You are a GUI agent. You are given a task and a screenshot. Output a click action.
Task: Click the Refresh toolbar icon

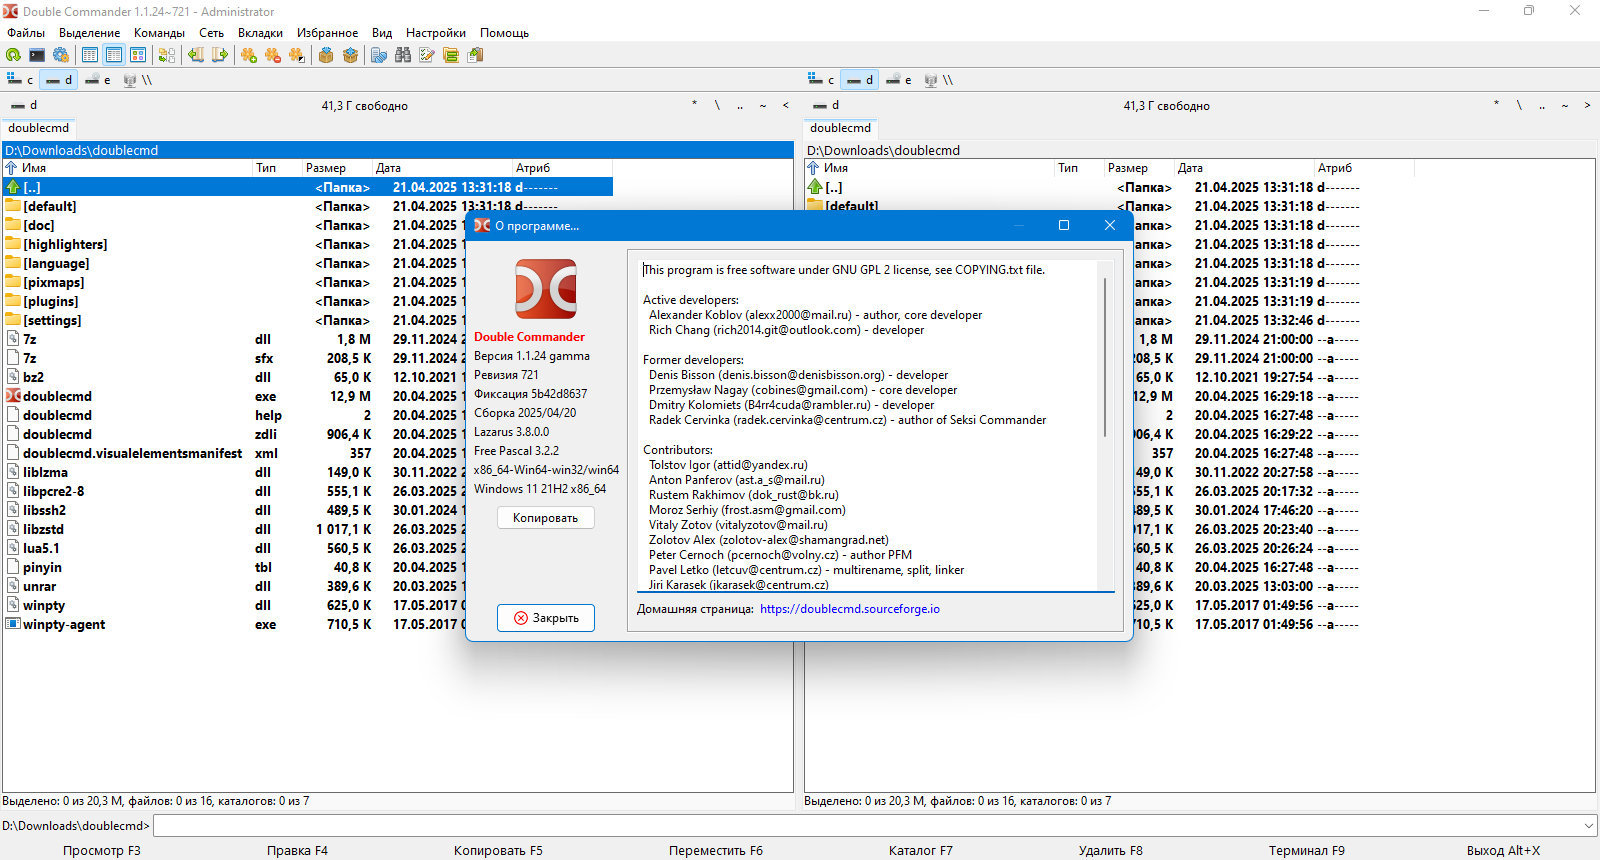13,55
